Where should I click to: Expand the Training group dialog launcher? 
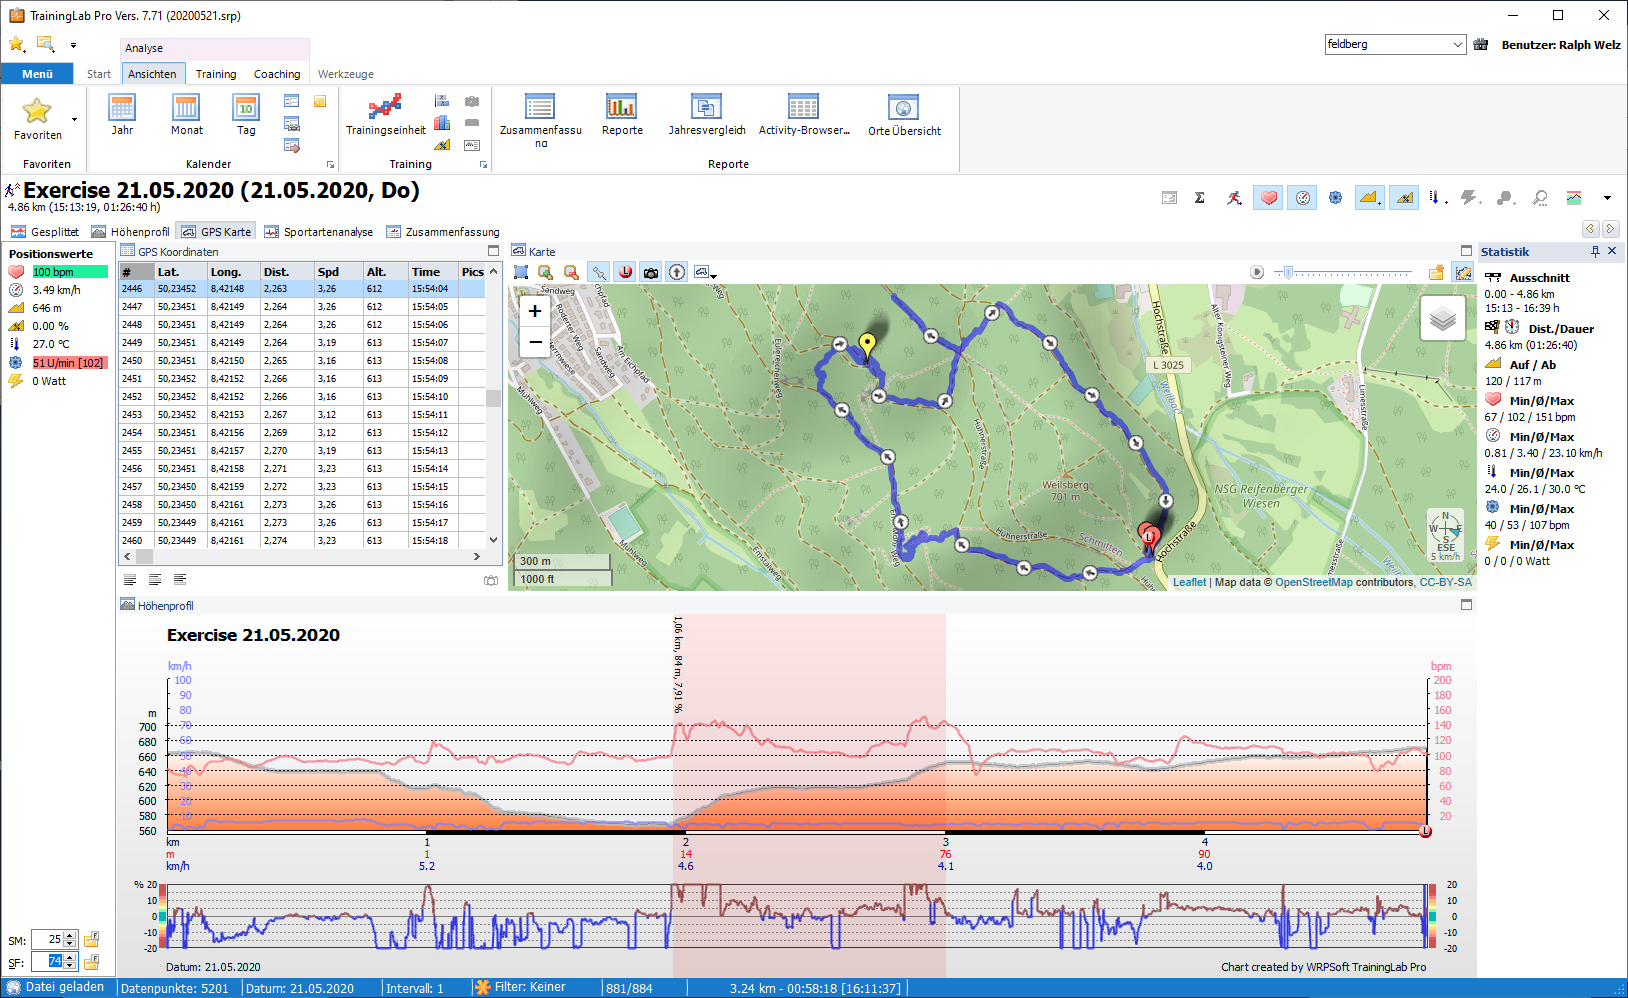click(483, 165)
